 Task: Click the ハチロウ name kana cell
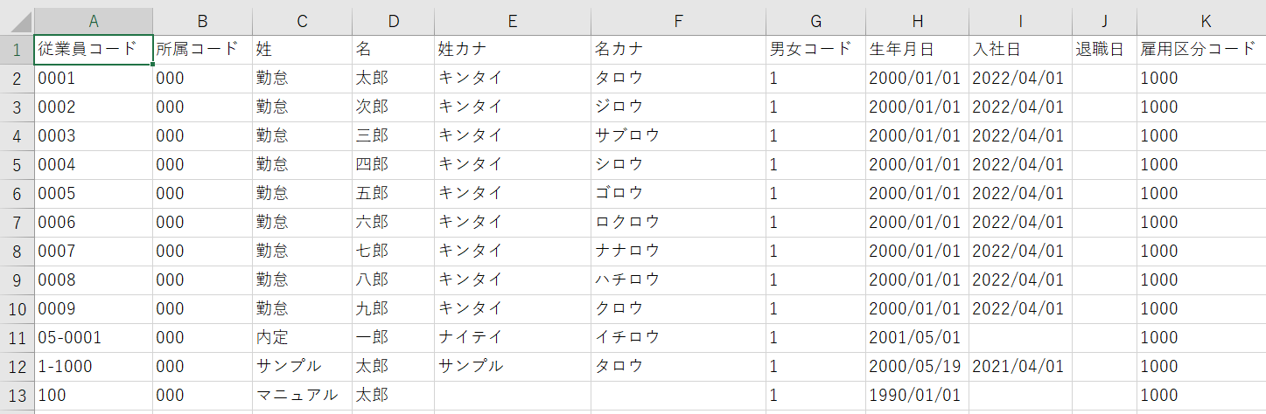678,280
